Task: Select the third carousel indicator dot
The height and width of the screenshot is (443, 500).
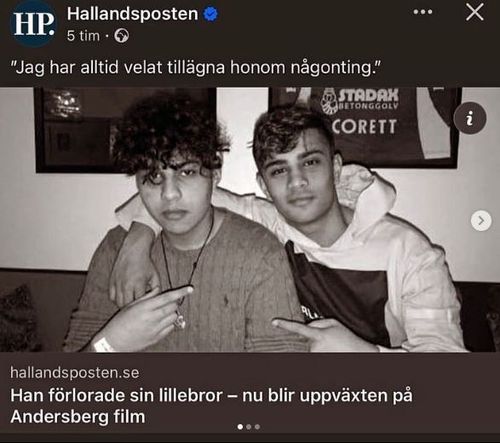Action: point(257,427)
